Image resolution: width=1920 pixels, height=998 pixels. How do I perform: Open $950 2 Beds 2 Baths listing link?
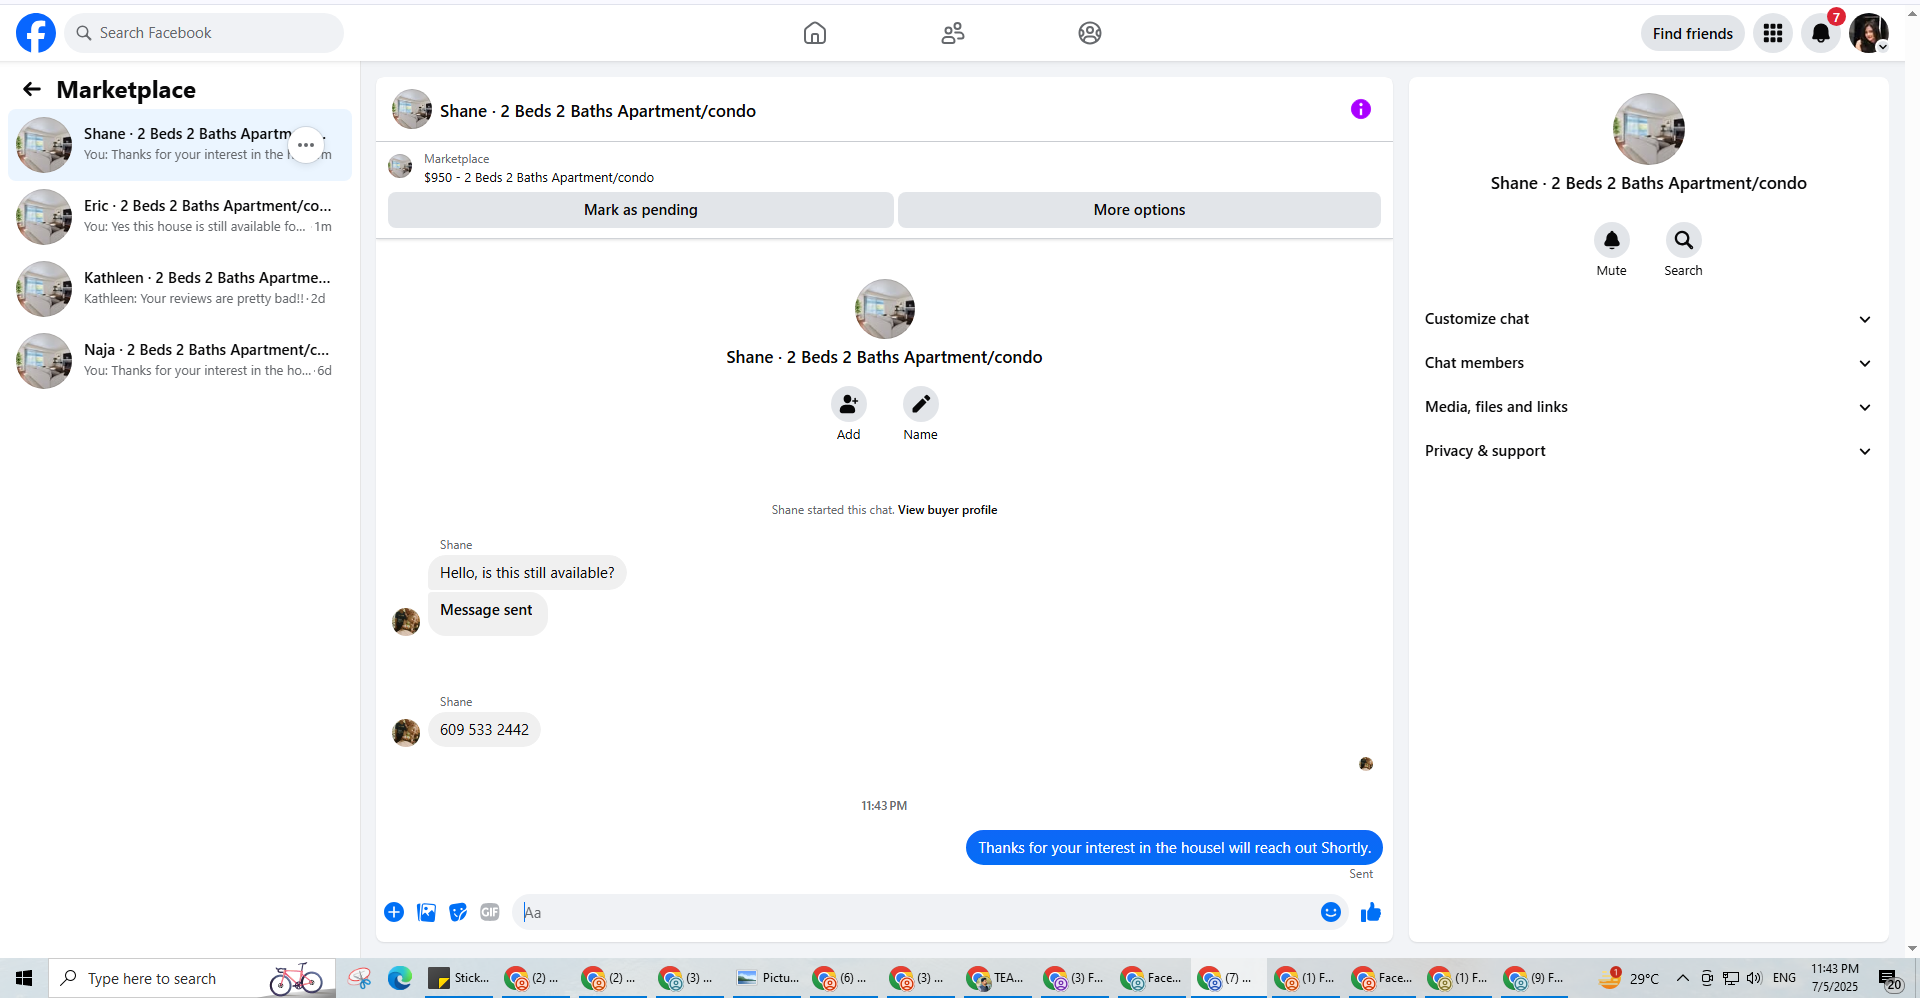[539, 178]
